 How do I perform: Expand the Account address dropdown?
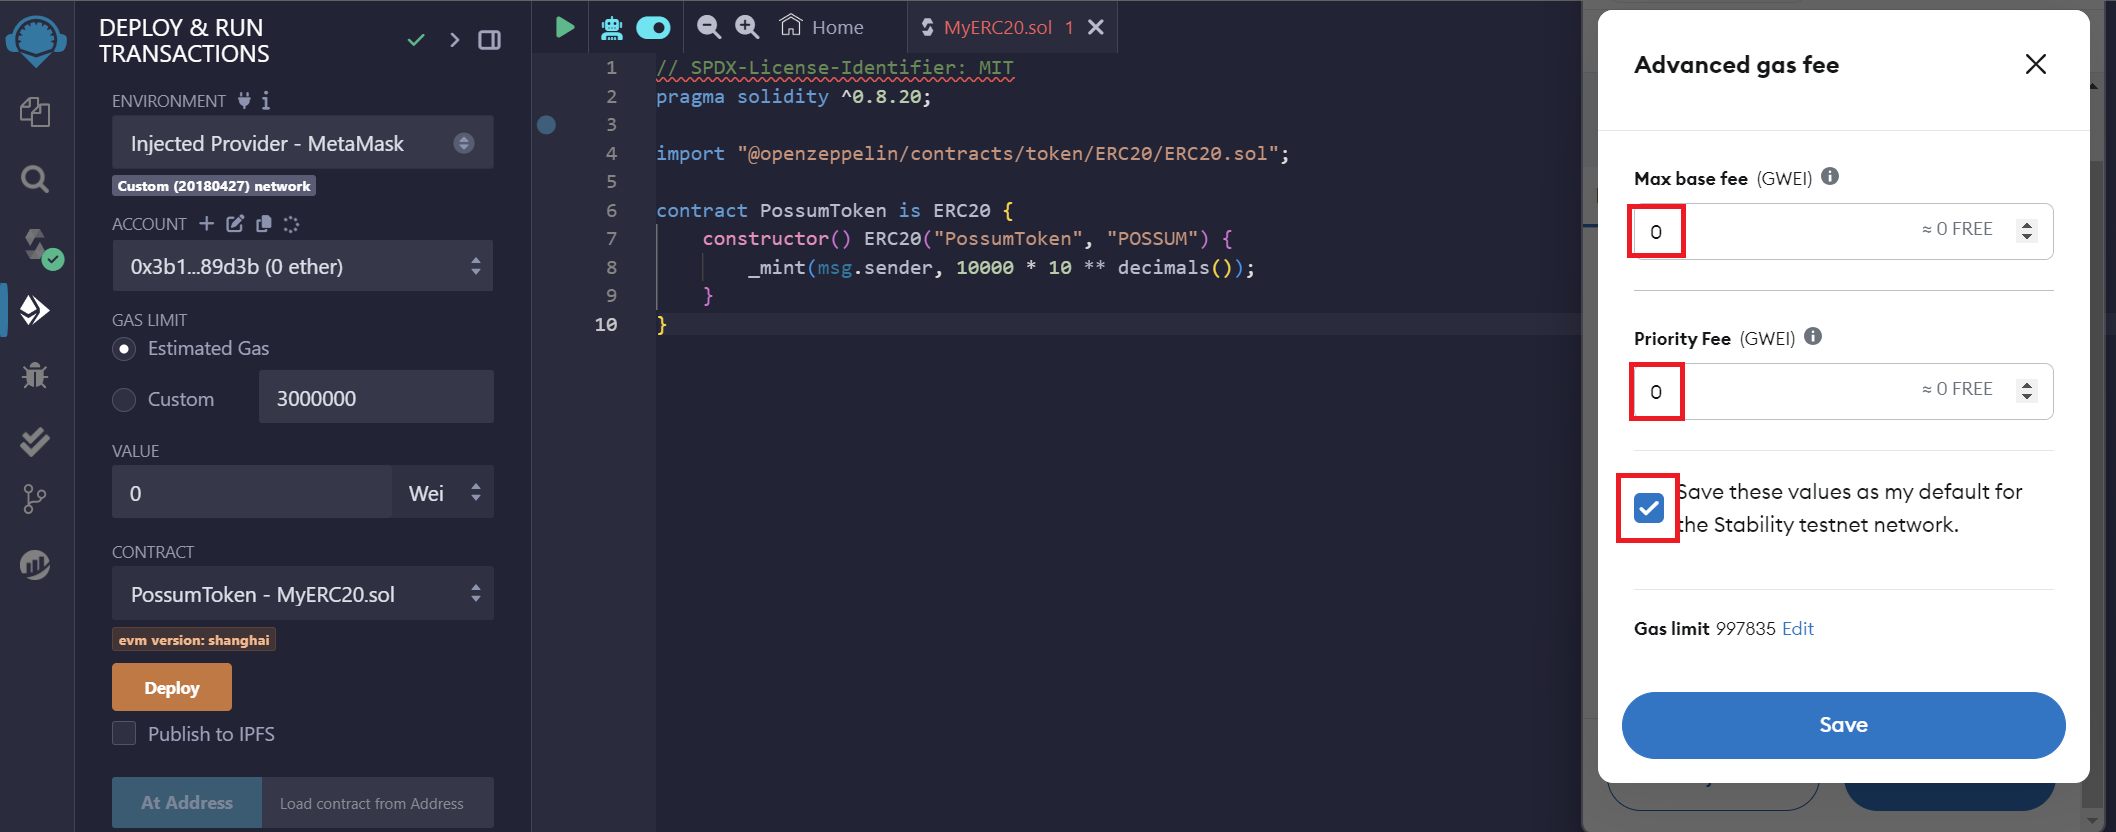(x=302, y=266)
